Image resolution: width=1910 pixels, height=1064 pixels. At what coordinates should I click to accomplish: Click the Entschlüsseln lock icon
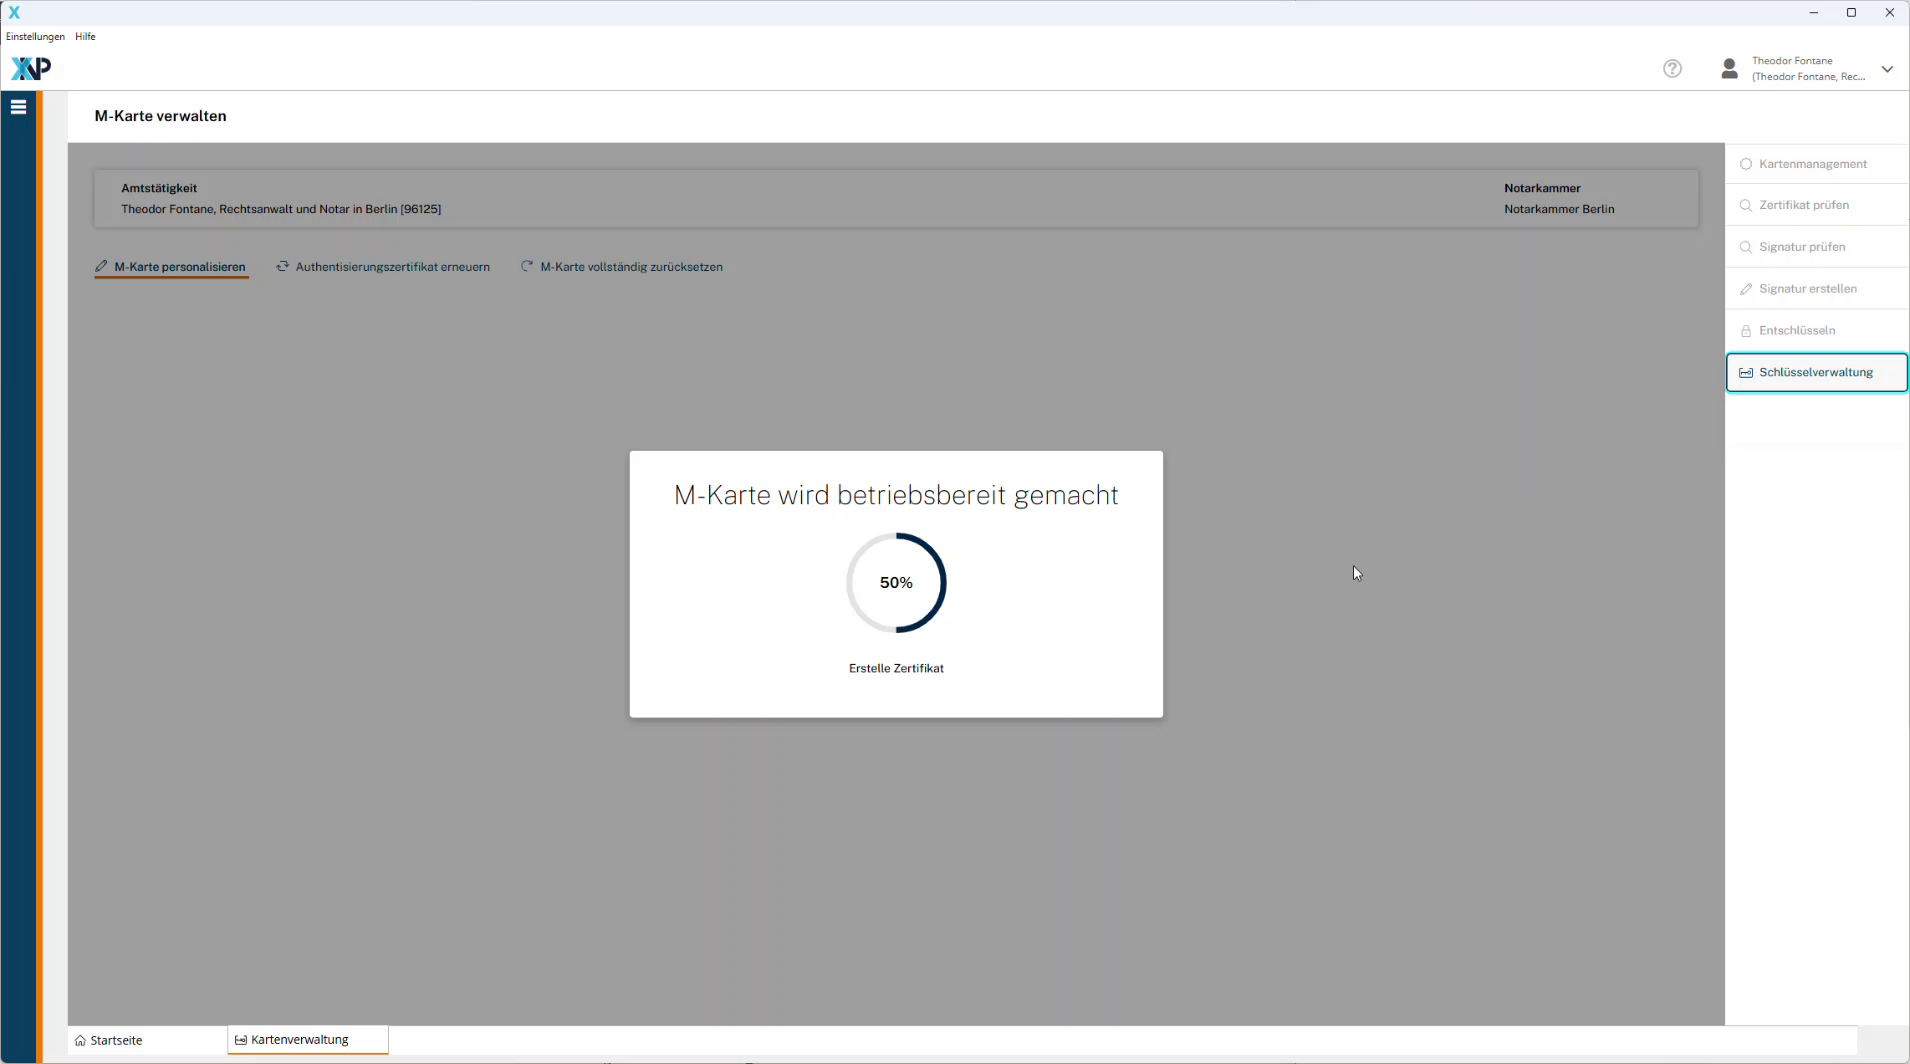tap(1746, 331)
